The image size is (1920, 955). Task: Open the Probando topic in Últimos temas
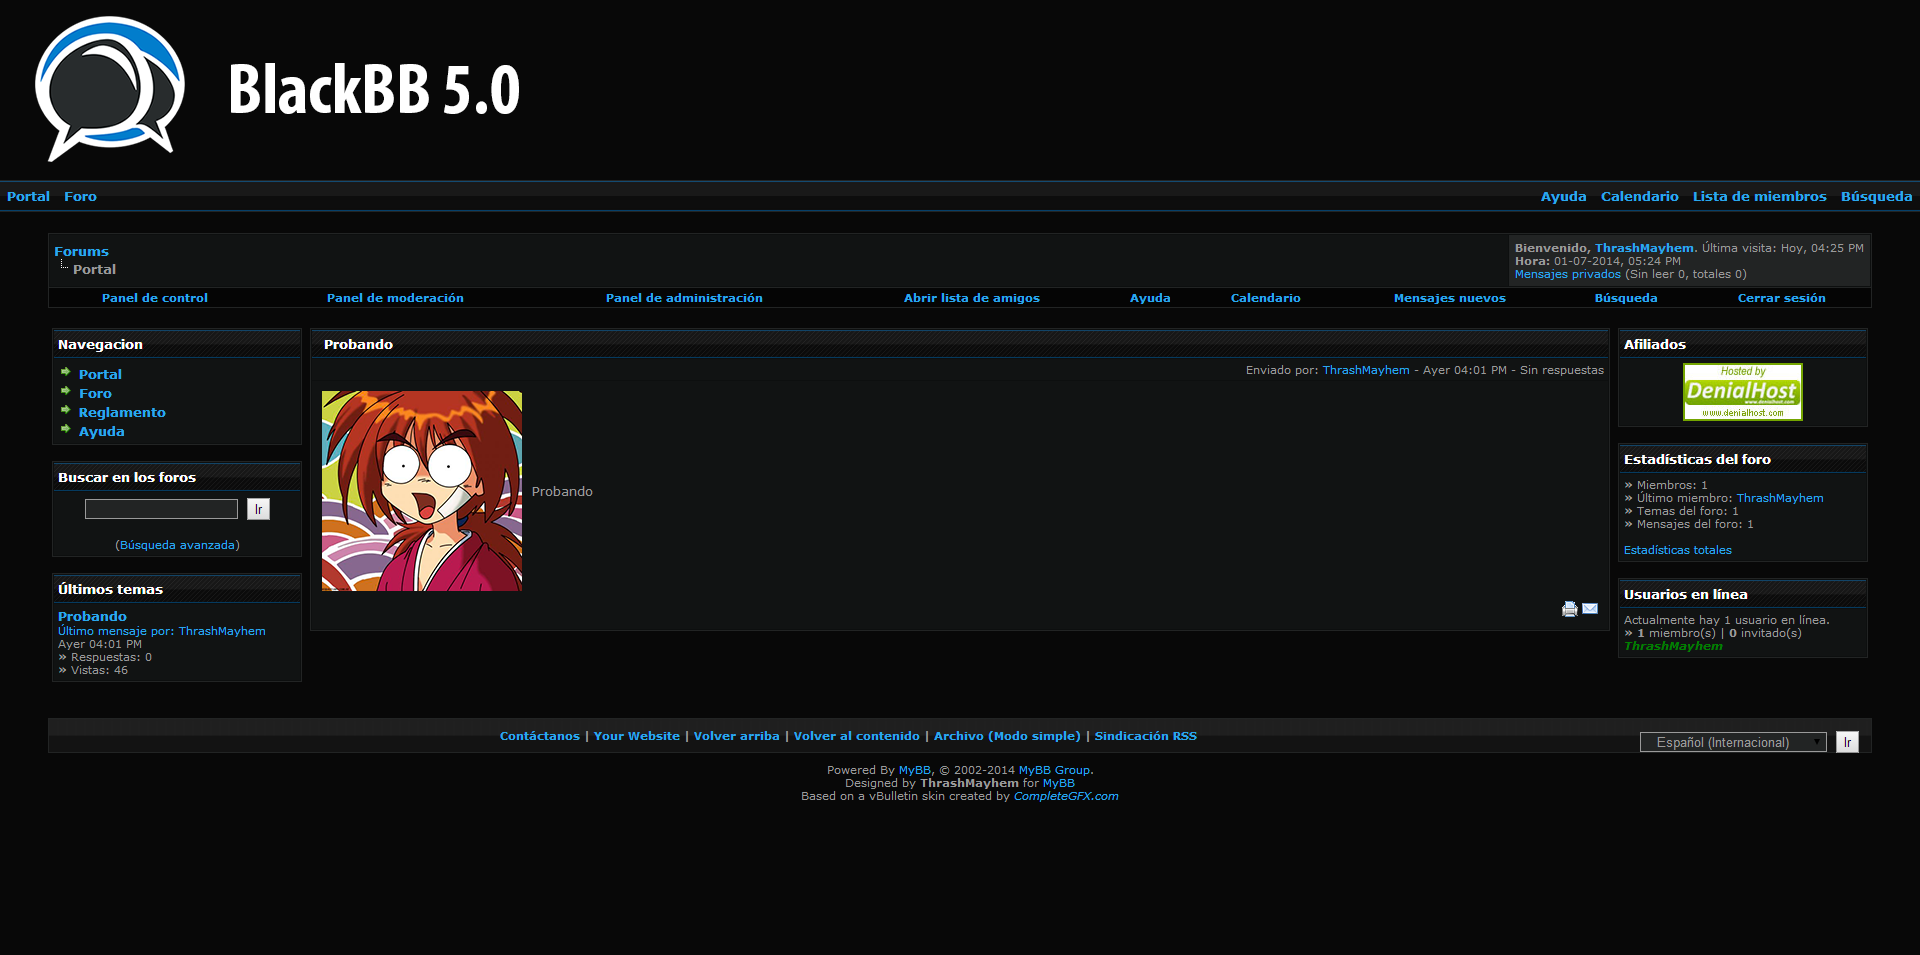(92, 617)
